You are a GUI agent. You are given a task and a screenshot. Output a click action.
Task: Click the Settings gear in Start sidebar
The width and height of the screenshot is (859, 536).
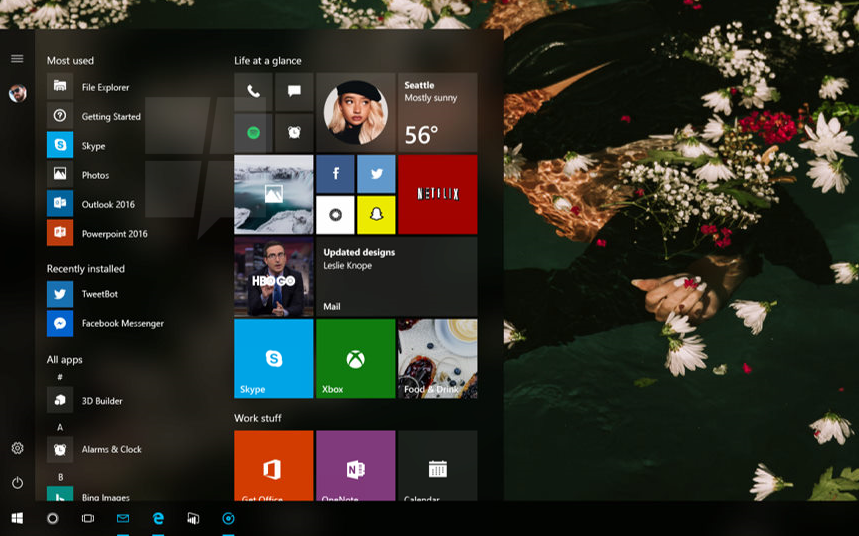pyautogui.click(x=17, y=448)
